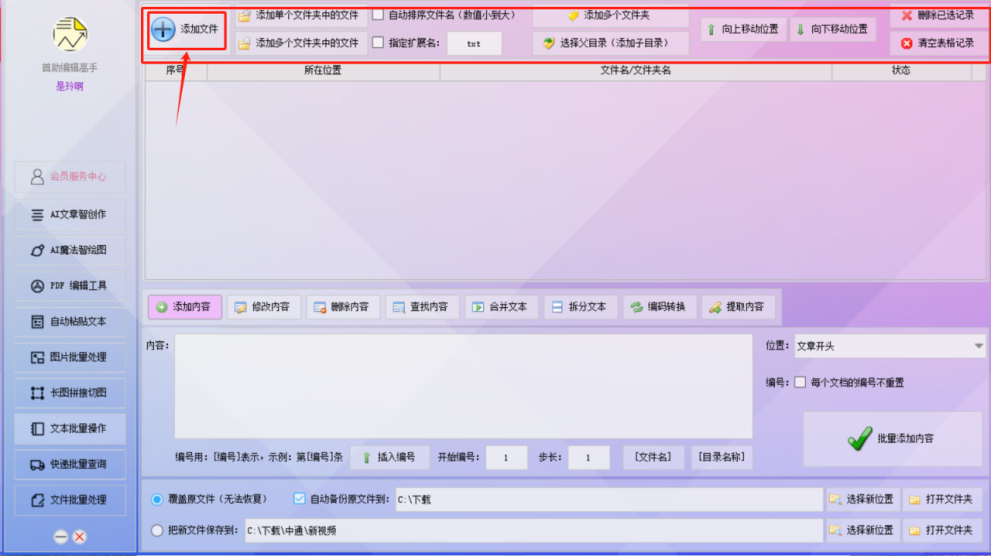992x557 pixels.
Task: Click save path field C:\下载\中通\新视频
Action: 533,530
